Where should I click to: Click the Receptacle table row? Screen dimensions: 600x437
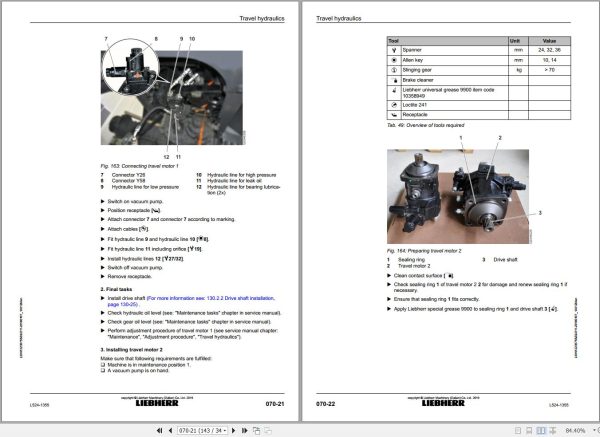coord(479,115)
